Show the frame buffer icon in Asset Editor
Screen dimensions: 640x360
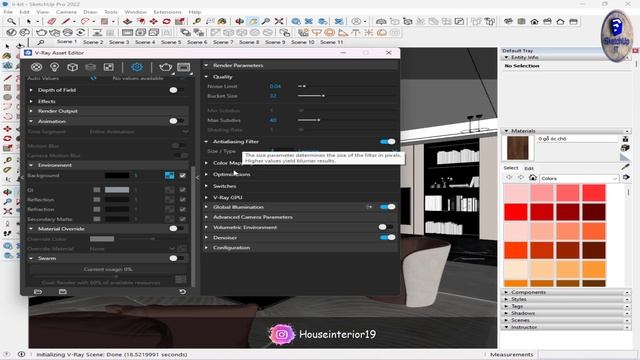tap(183, 67)
